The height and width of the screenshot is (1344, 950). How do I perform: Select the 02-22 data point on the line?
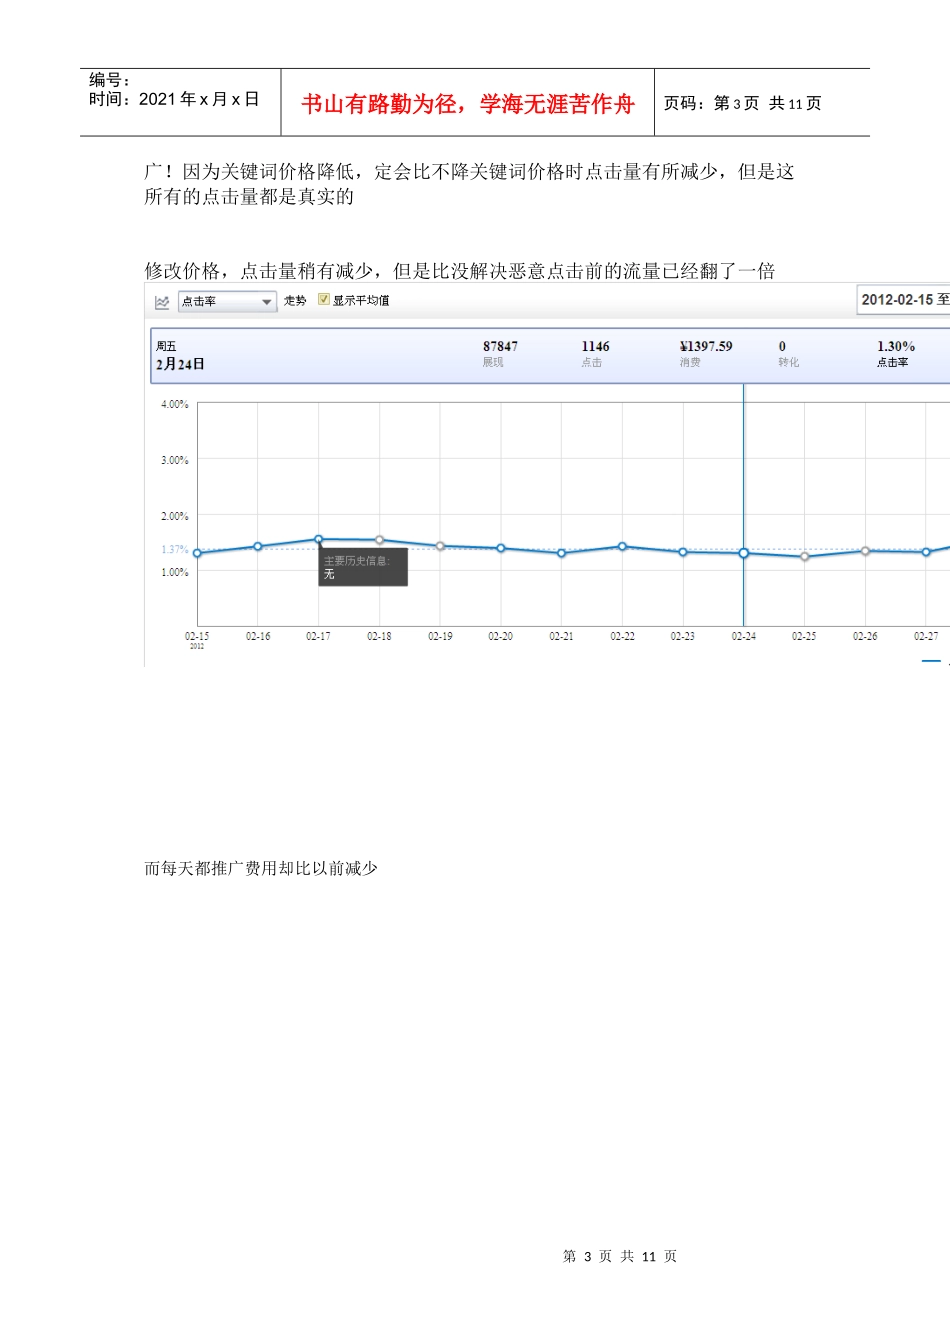point(622,546)
